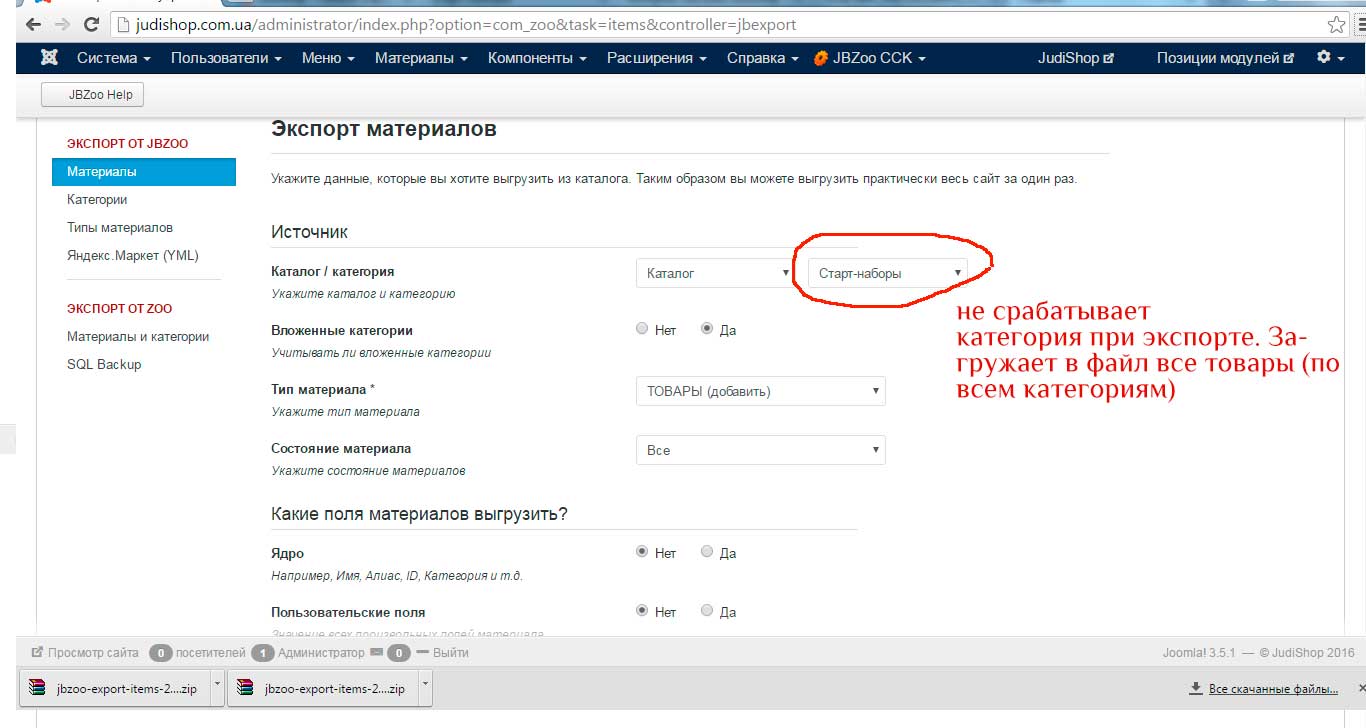Open the Расширения menu
Viewport: 1366px width, 728px height.
(x=656, y=58)
